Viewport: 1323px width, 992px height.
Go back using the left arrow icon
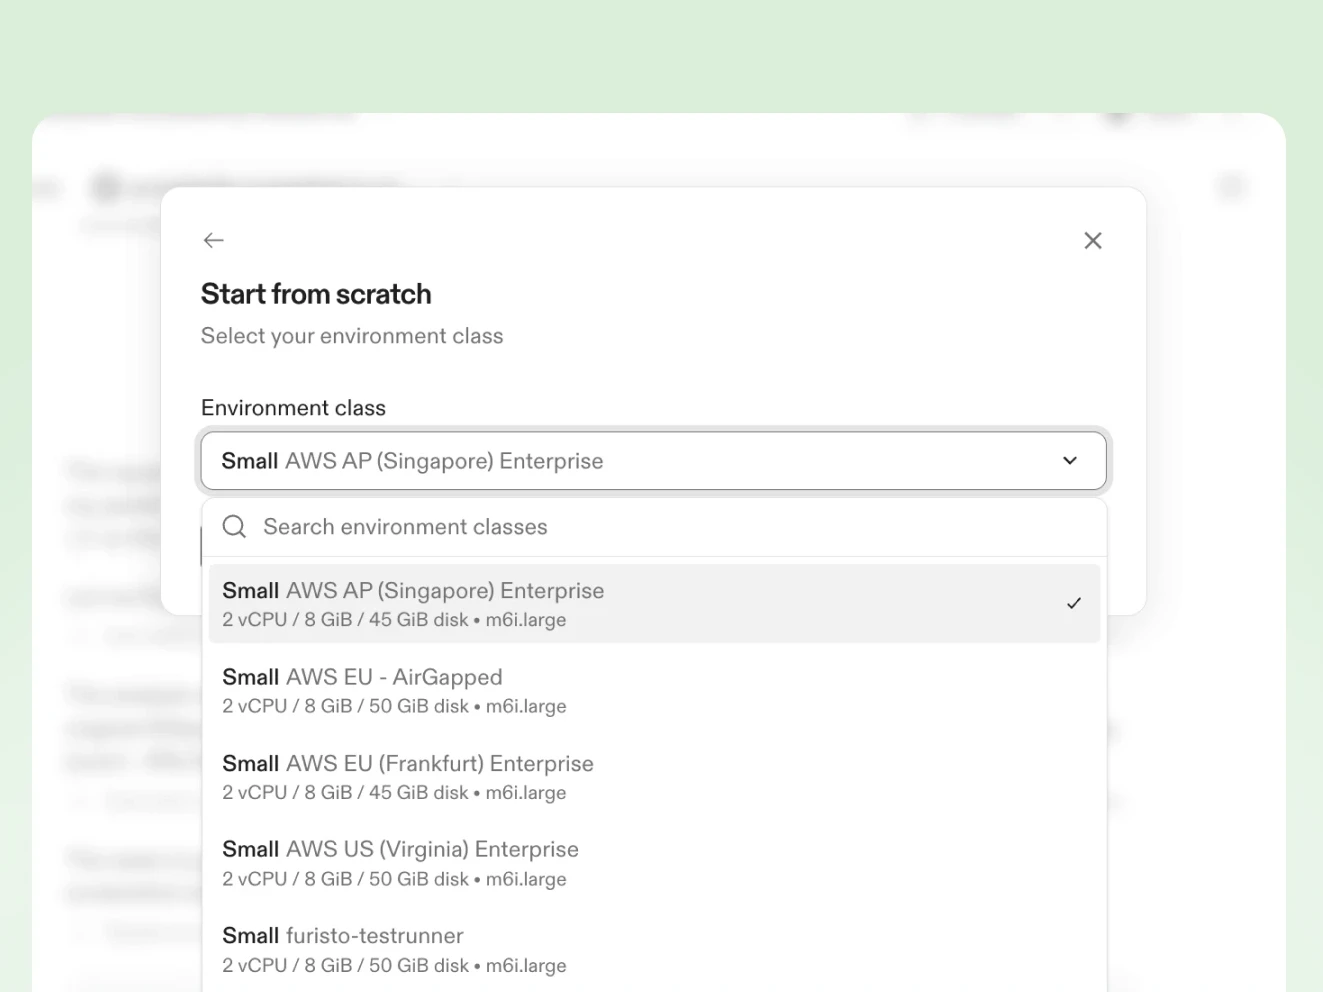[x=213, y=240]
